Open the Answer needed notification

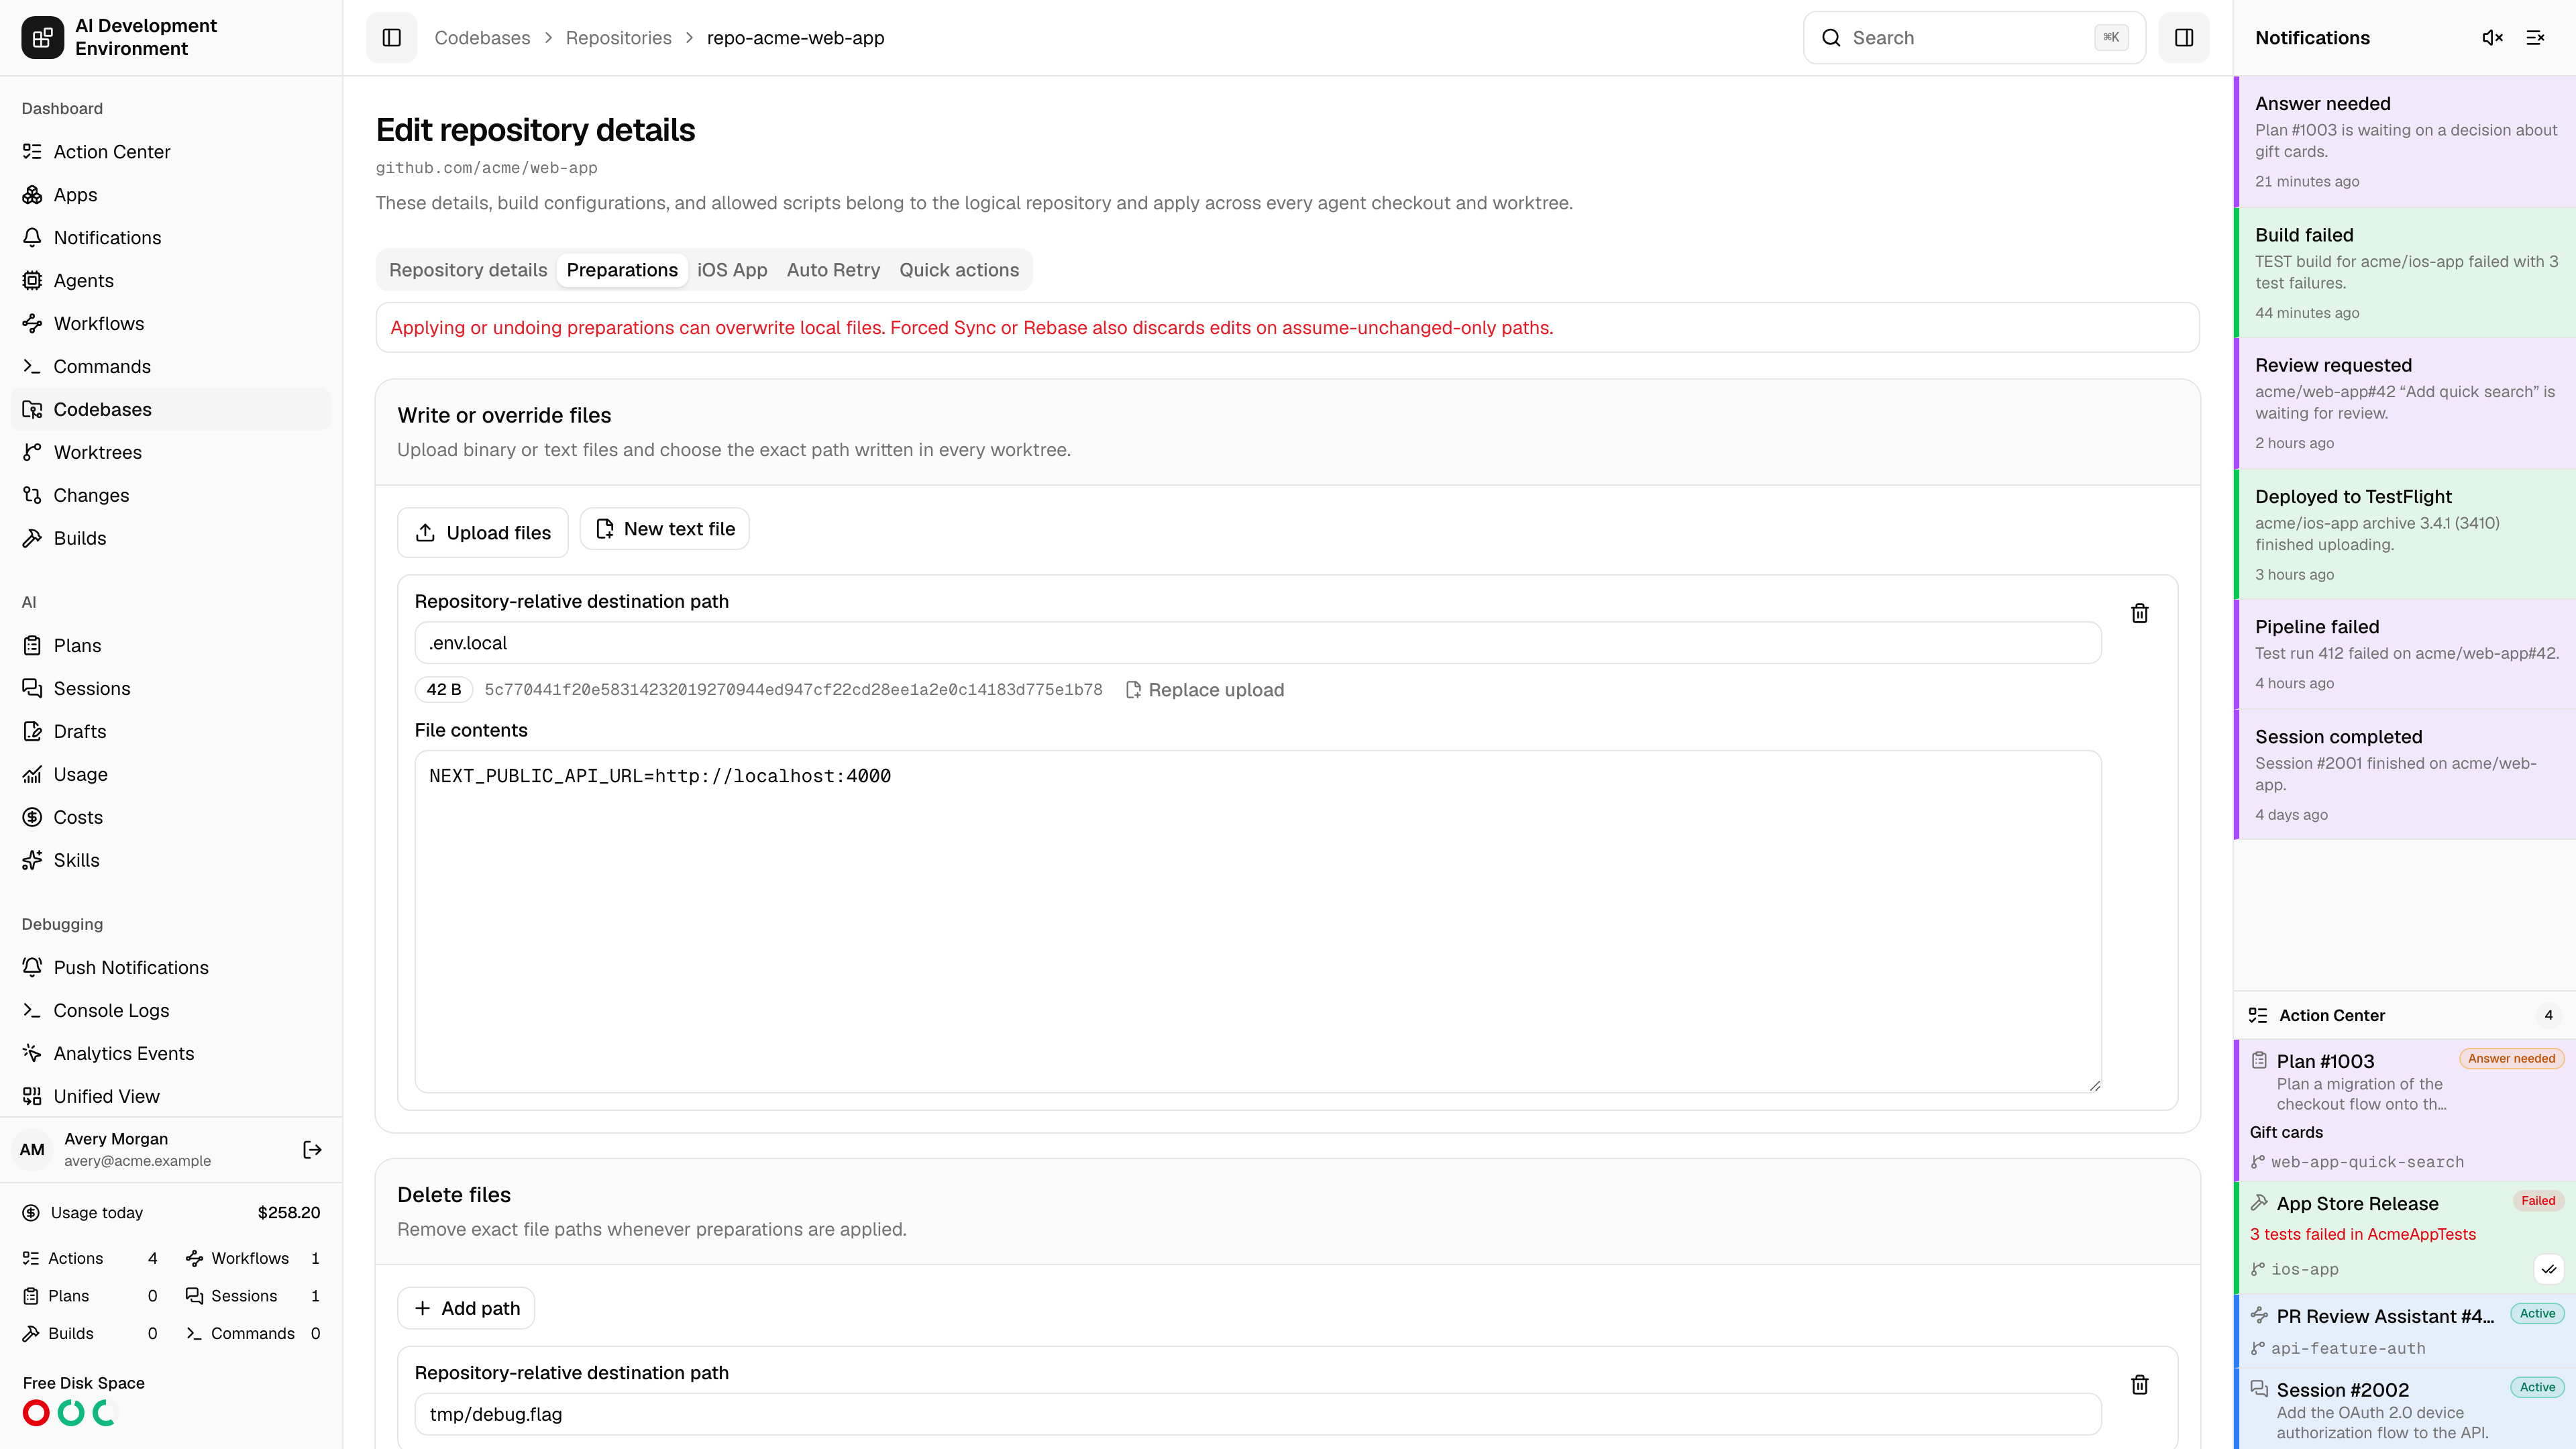pyautogui.click(x=2405, y=142)
